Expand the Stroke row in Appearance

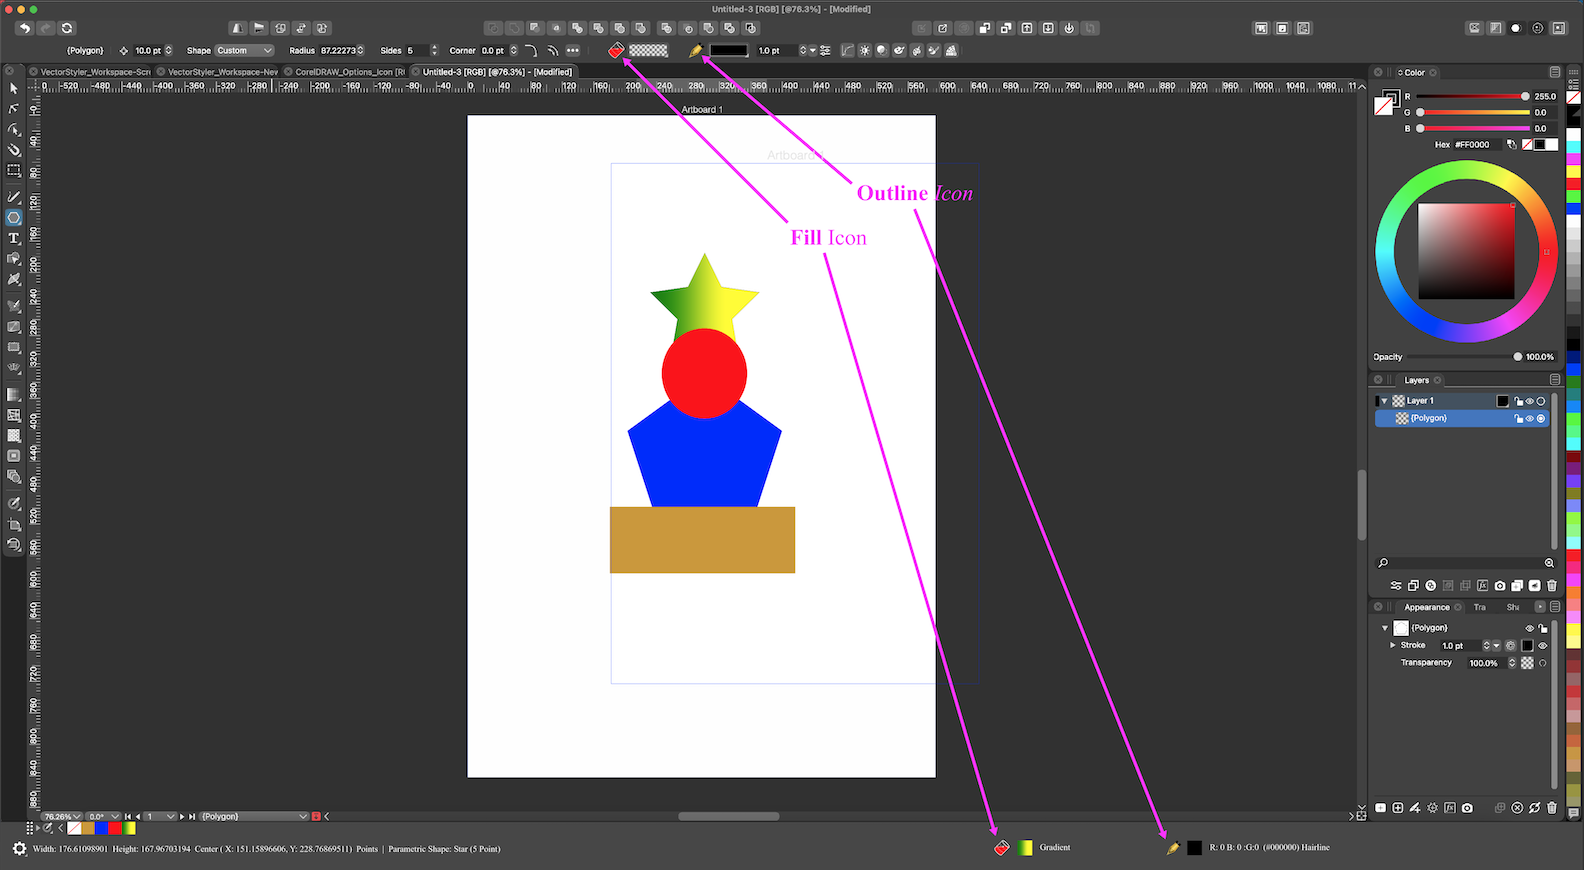[x=1392, y=645]
